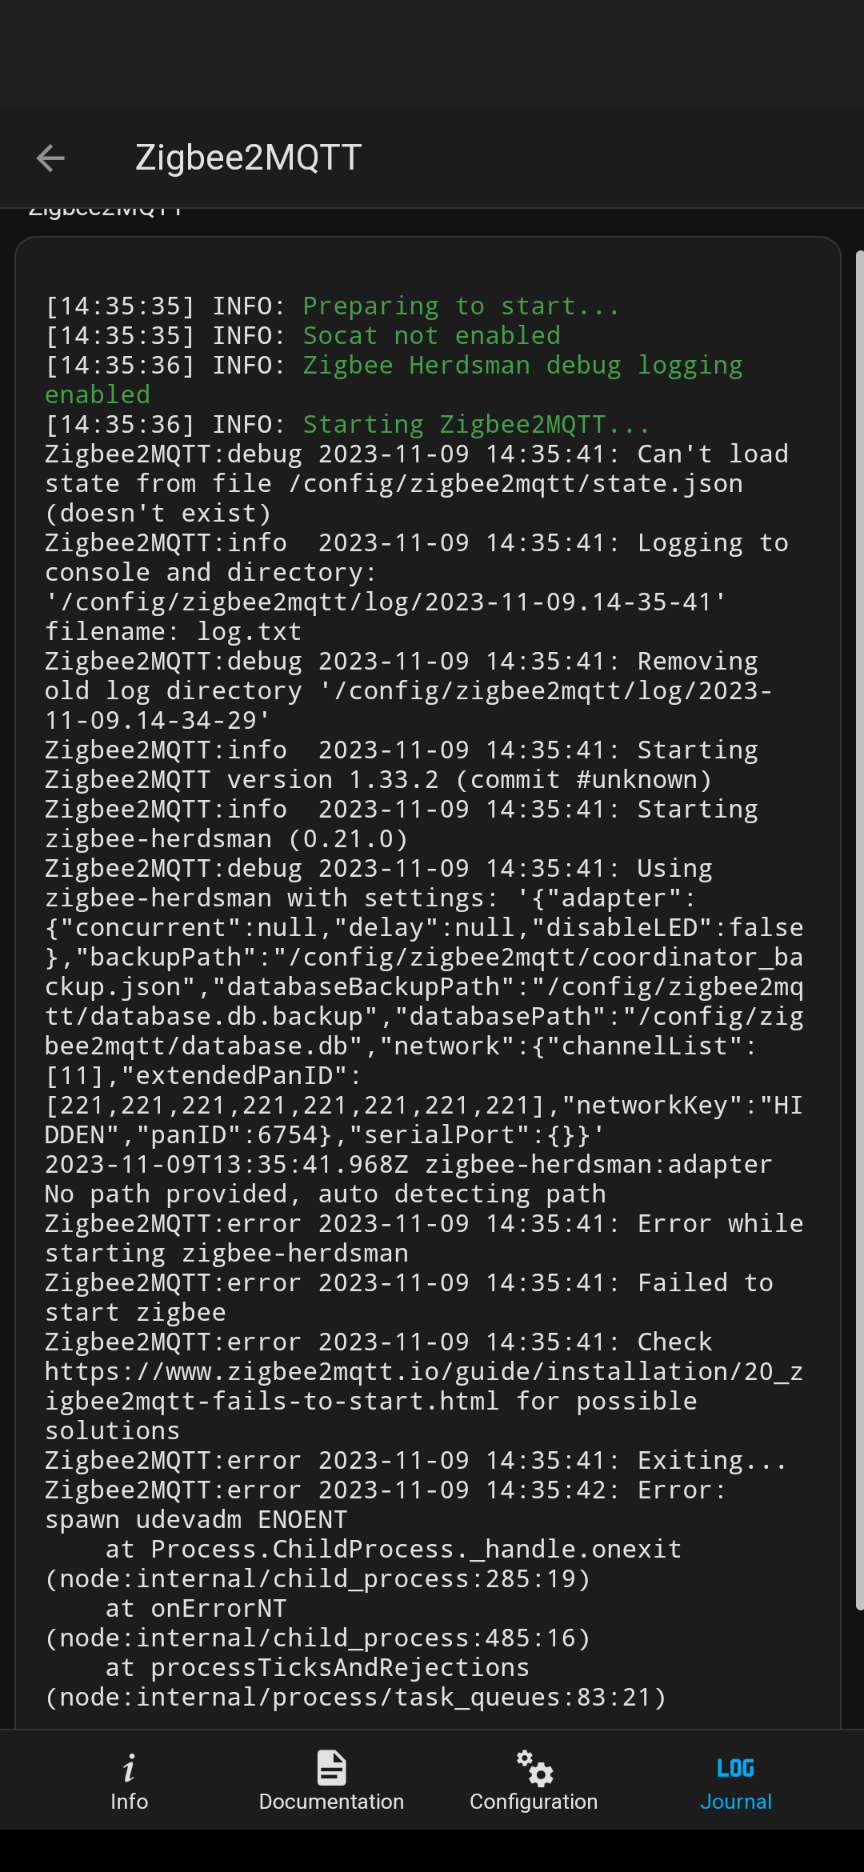Tap the Info tab's italic i icon
Image resolution: width=864 pixels, height=1872 pixels.
click(x=129, y=1768)
